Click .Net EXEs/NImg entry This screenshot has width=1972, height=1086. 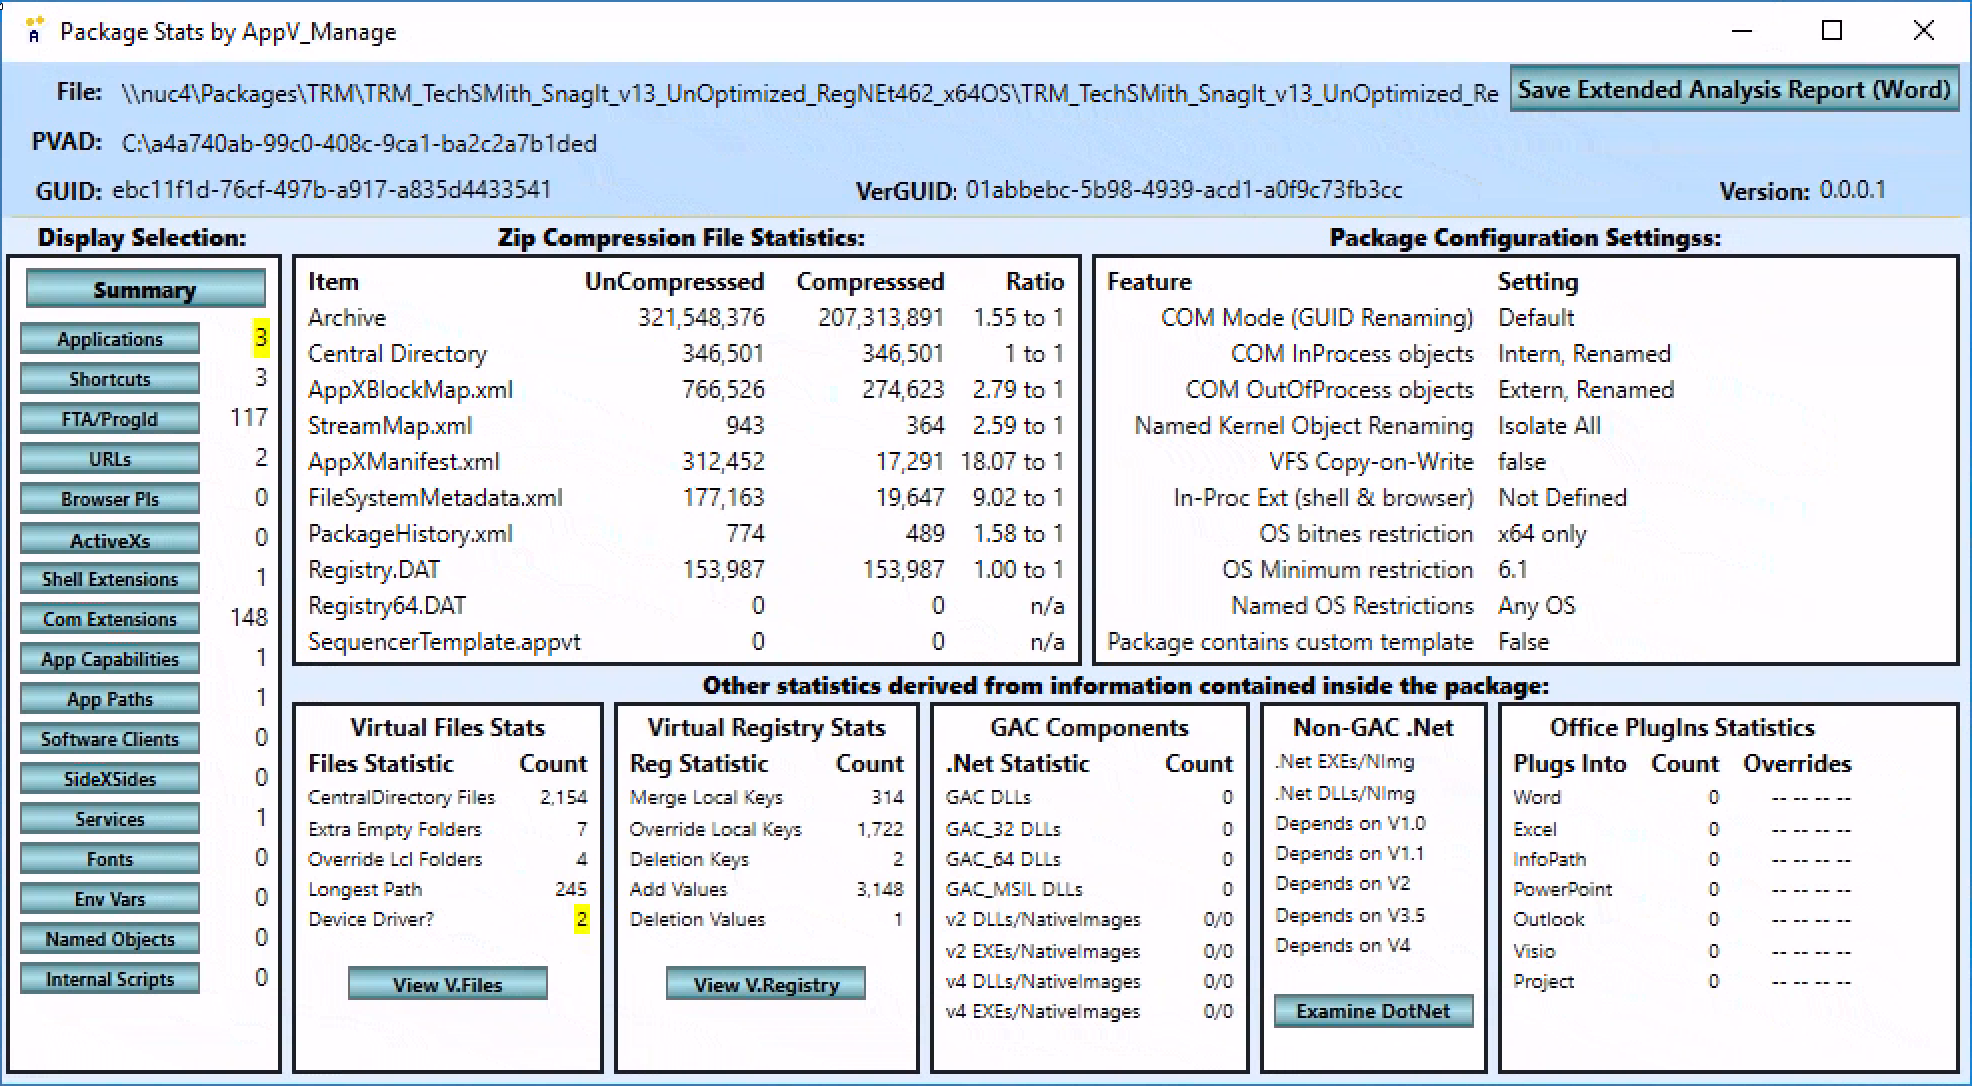(1345, 762)
